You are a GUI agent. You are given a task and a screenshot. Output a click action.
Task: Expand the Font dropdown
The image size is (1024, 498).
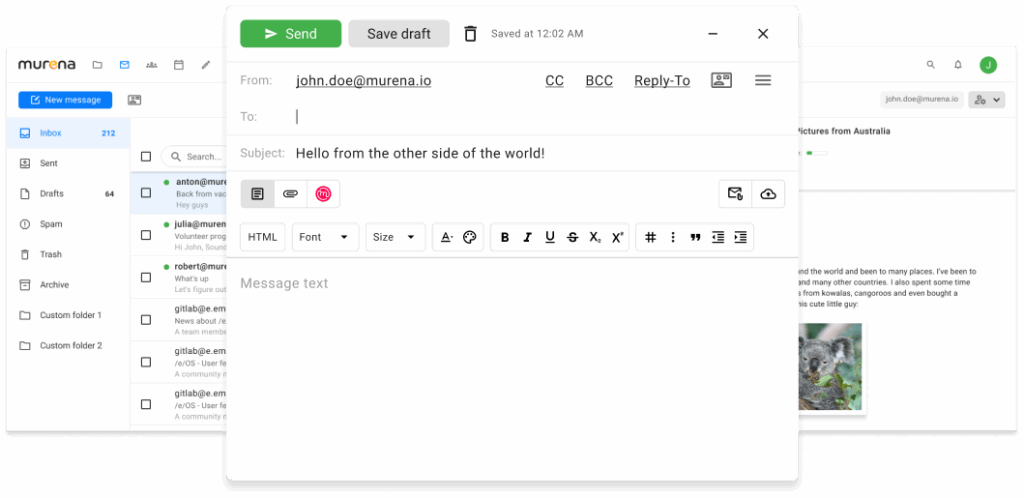click(x=325, y=237)
